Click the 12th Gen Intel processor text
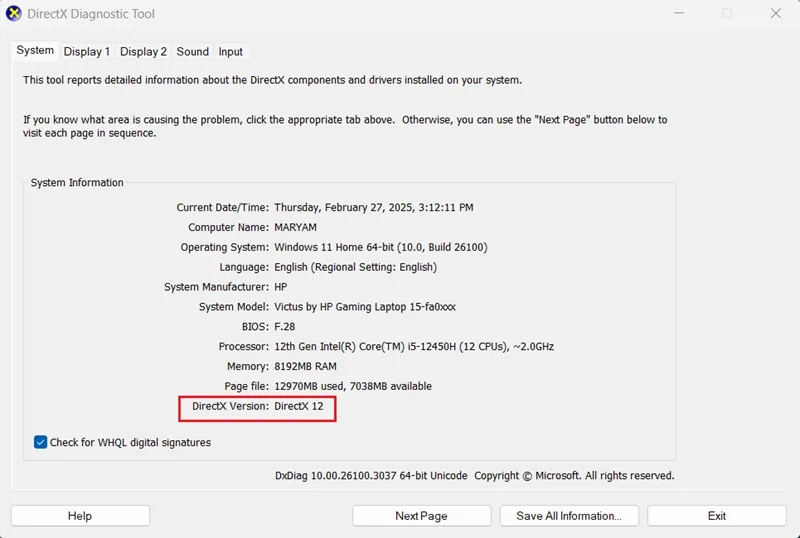The width and height of the screenshot is (800, 538). pyautogui.click(x=414, y=347)
